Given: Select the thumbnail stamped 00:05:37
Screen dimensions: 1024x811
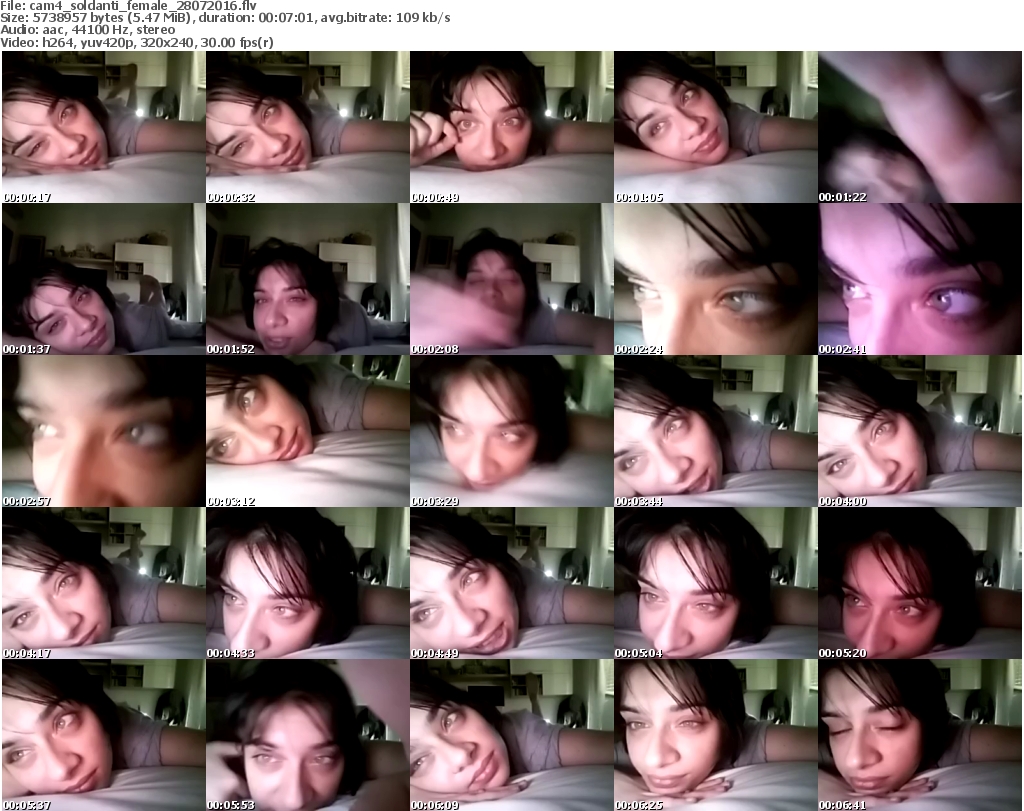Looking at the screenshot, I should (x=104, y=735).
